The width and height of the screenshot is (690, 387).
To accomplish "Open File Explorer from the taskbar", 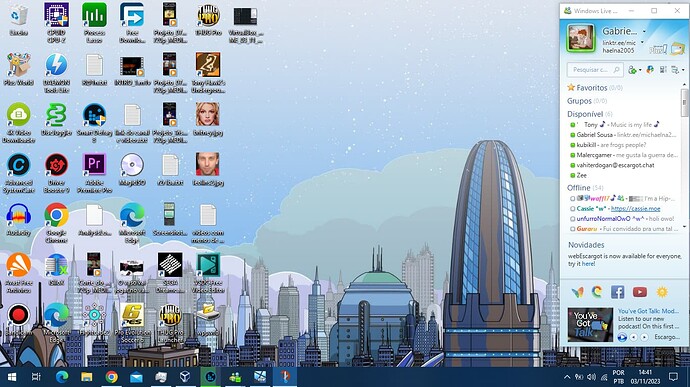I will (x=87, y=377).
